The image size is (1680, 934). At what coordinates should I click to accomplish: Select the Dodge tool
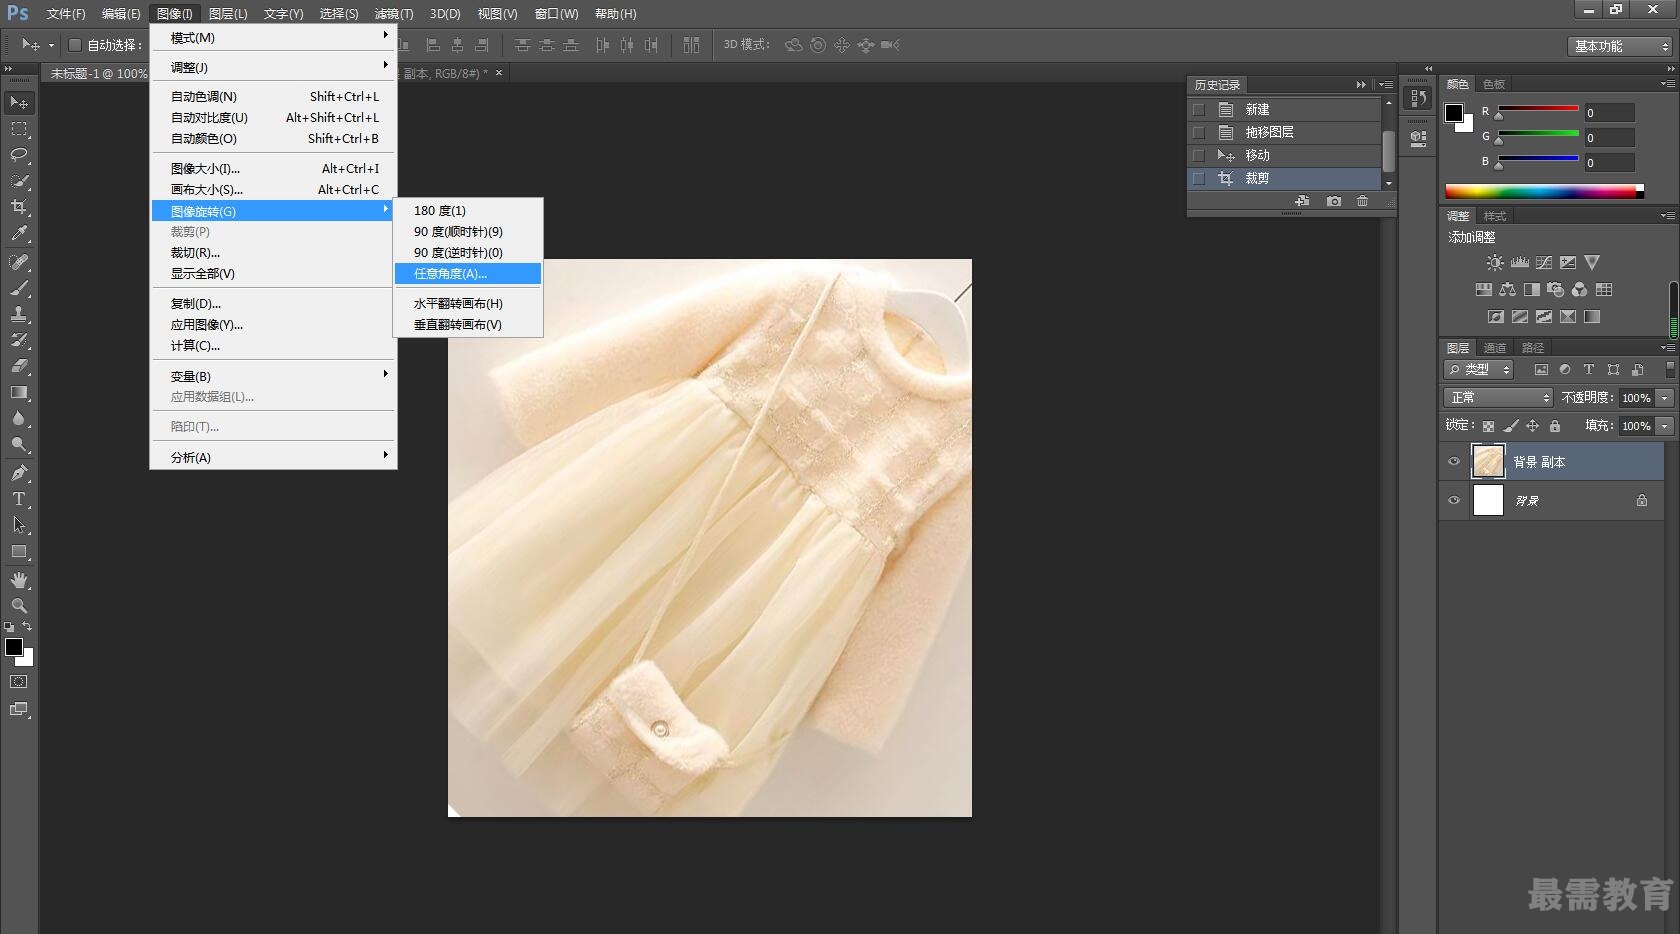(19, 444)
